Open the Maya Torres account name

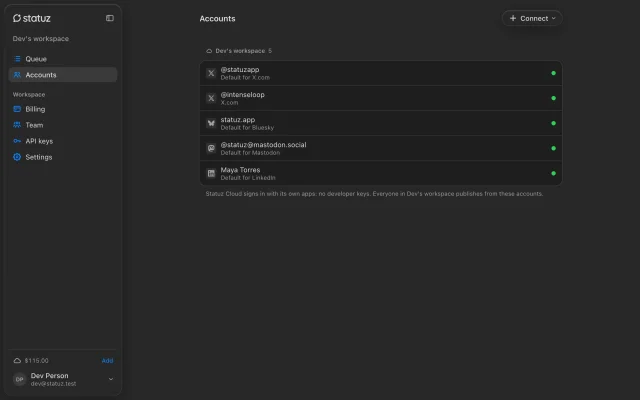click(240, 170)
